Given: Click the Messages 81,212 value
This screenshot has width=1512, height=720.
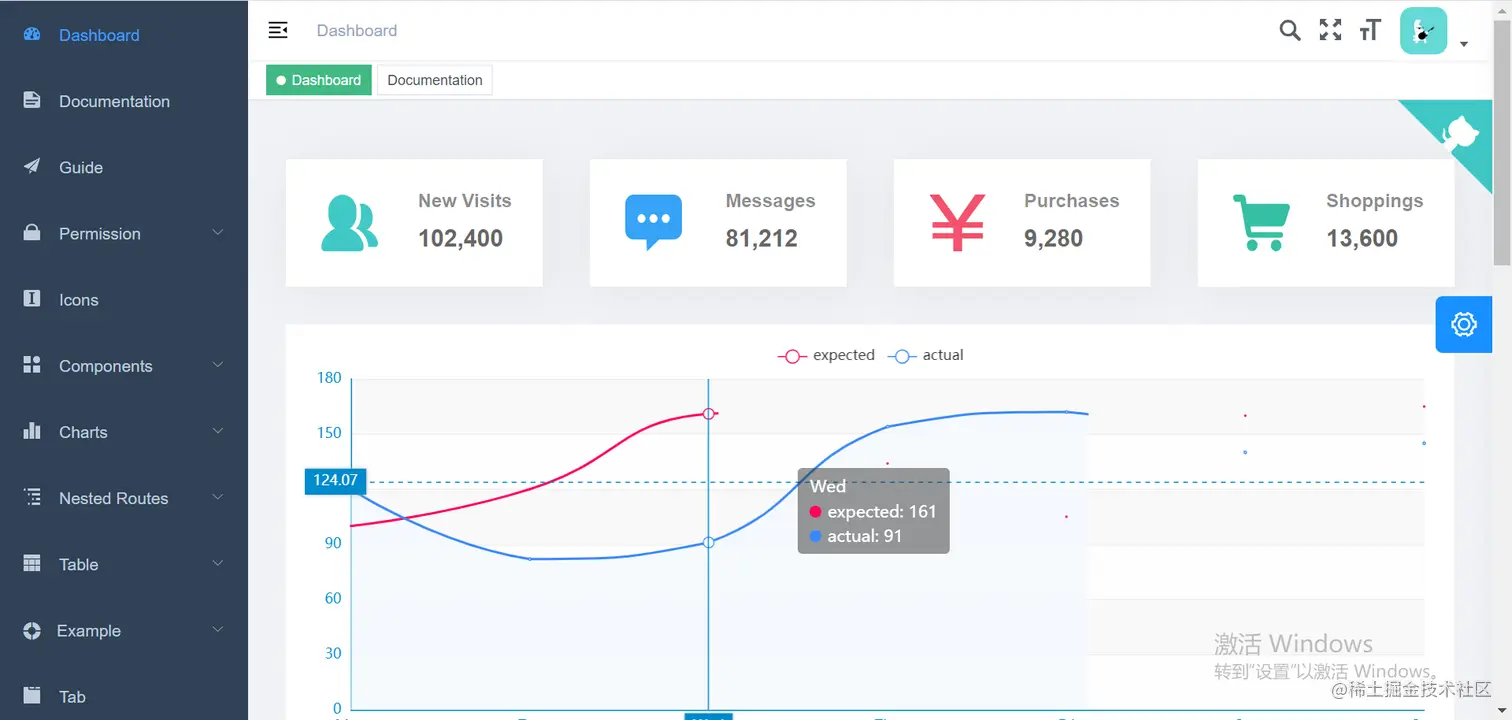Looking at the screenshot, I should [762, 238].
